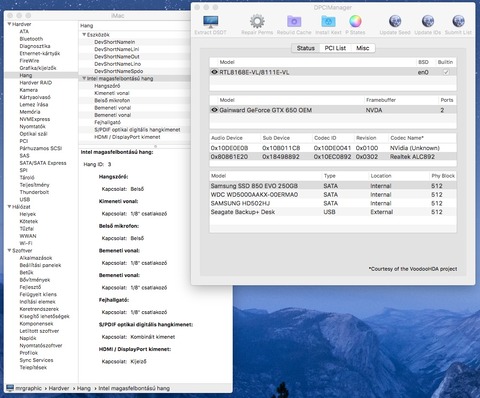Screen dimensions: 480x398
Task: Click Hang in the bottom path bar
Action: coord(84,388)
